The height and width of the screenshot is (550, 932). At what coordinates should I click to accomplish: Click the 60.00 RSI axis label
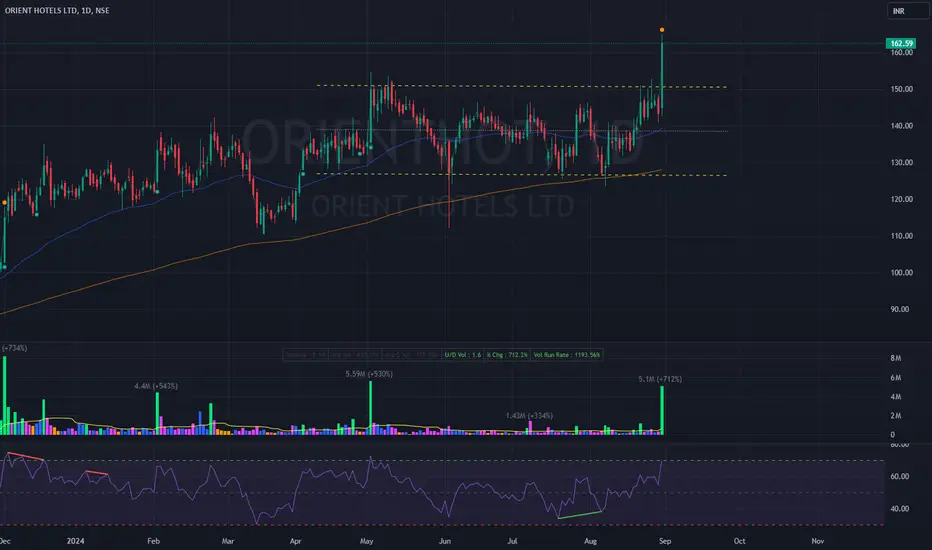click(x=899, y=476)
